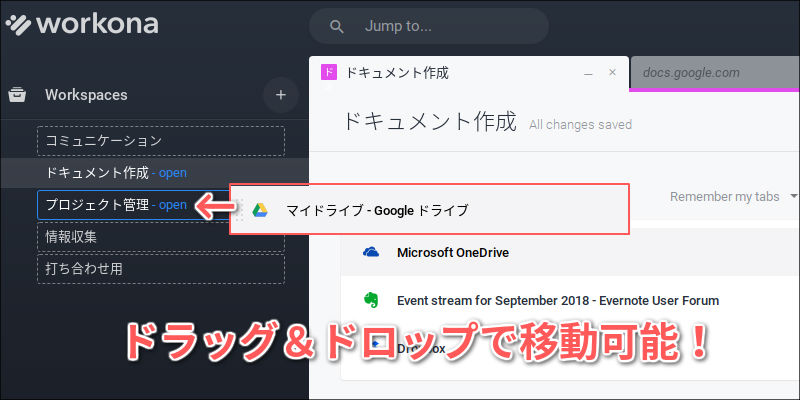
Task: Select the プロジェクト管理 workspace
Action: 134,205
